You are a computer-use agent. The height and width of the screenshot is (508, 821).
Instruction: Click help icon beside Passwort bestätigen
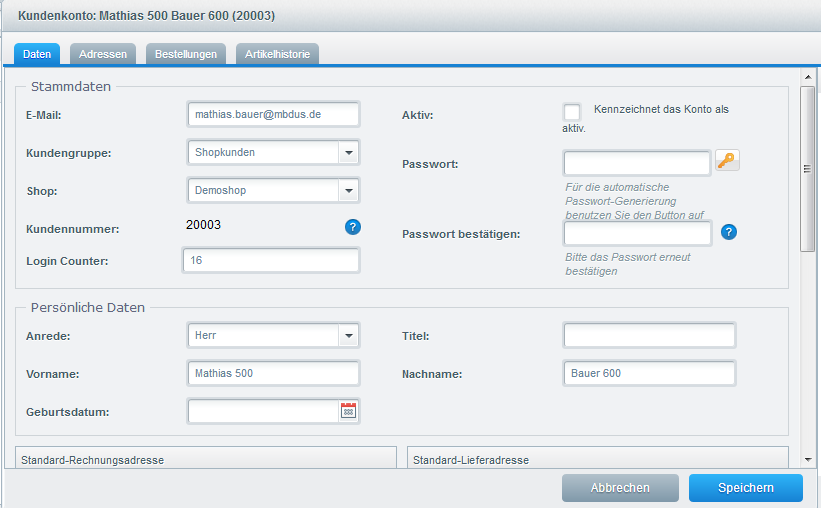pos(729,232)
